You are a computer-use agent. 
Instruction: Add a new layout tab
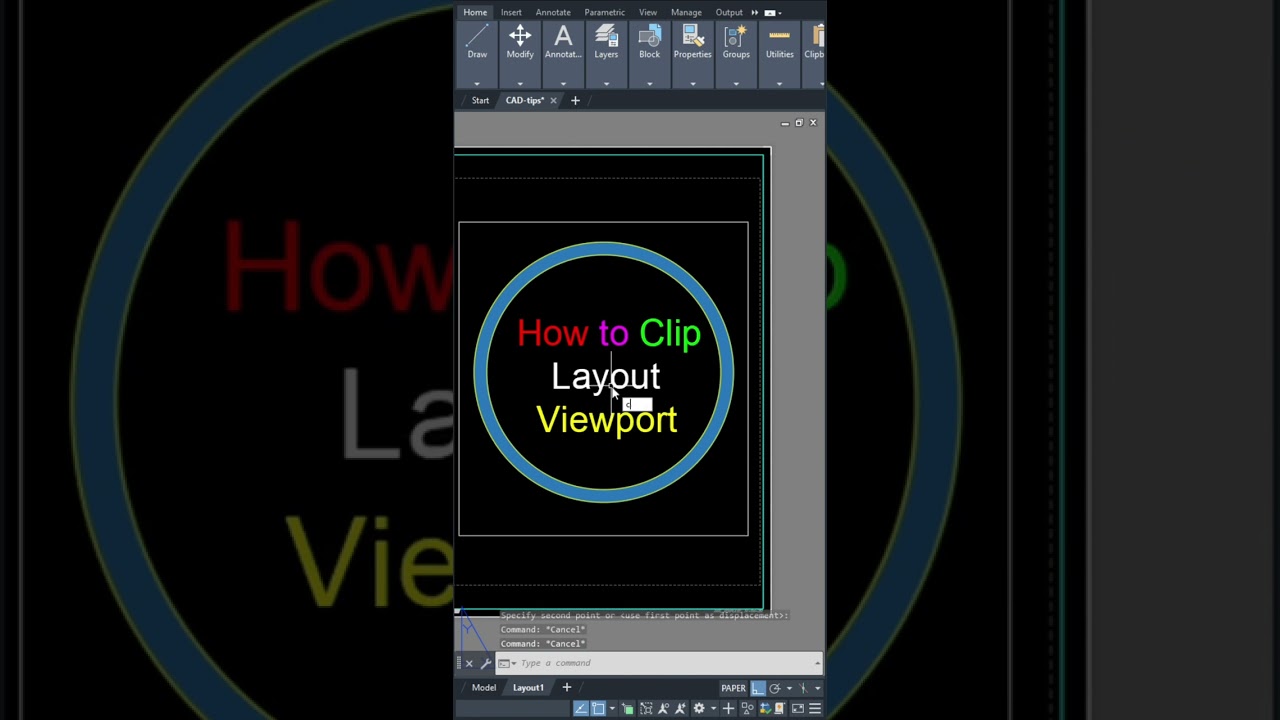click(x=566, y=687)
